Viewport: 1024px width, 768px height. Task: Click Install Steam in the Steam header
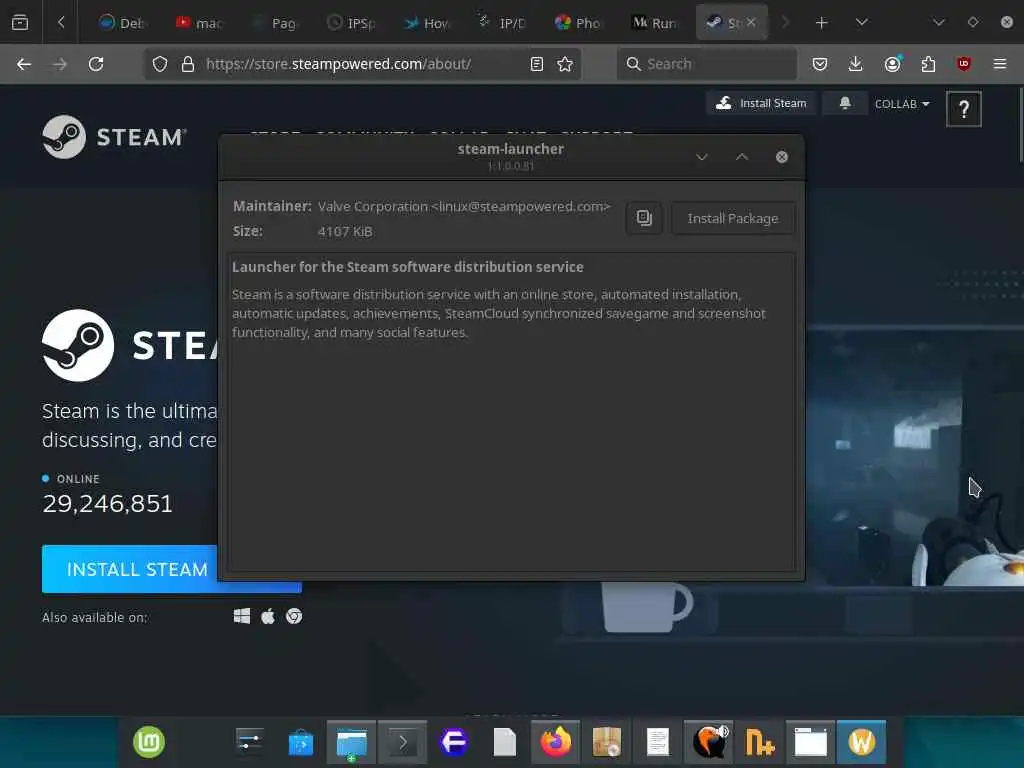[x=761, y=103]
